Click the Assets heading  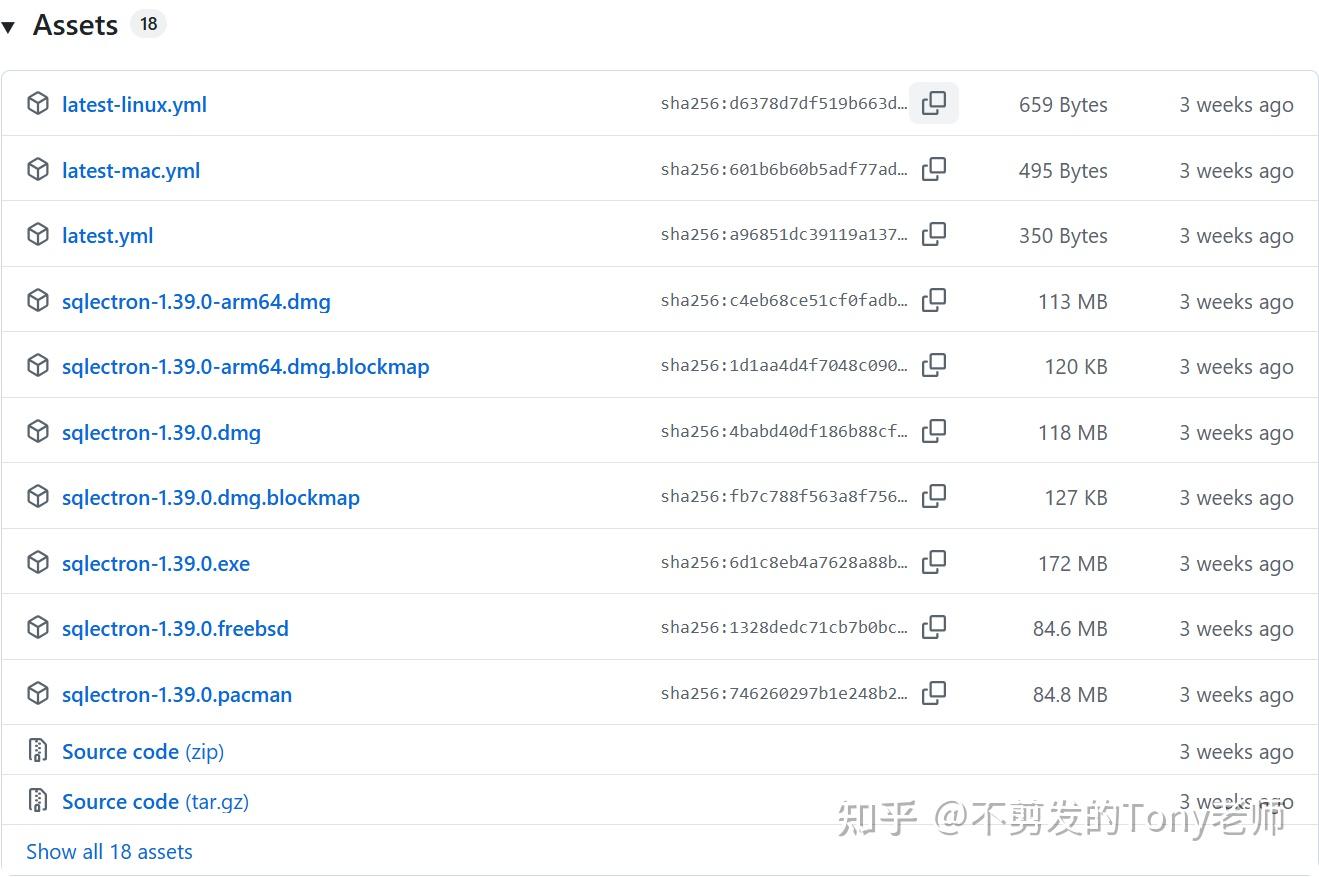point(75,26)
